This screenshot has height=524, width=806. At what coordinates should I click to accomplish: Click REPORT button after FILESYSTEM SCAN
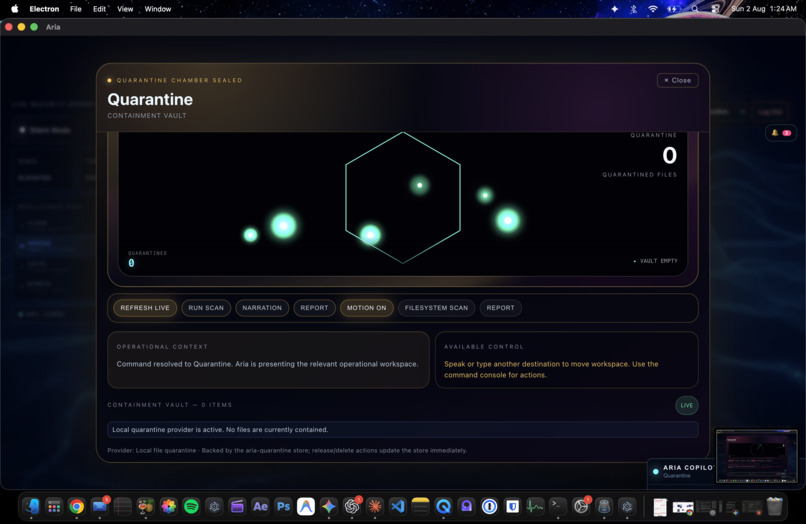click(501, 308)
